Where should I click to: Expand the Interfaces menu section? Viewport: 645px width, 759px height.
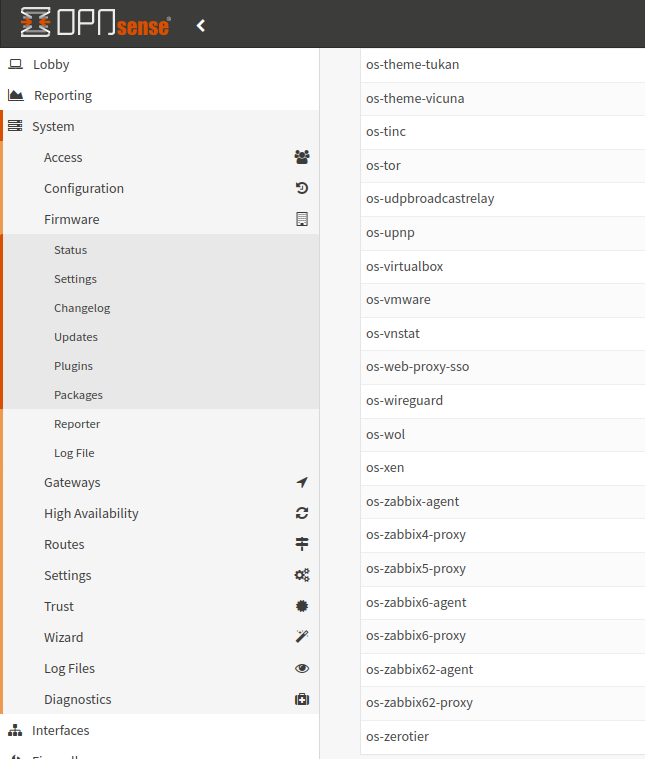(60, 730)
